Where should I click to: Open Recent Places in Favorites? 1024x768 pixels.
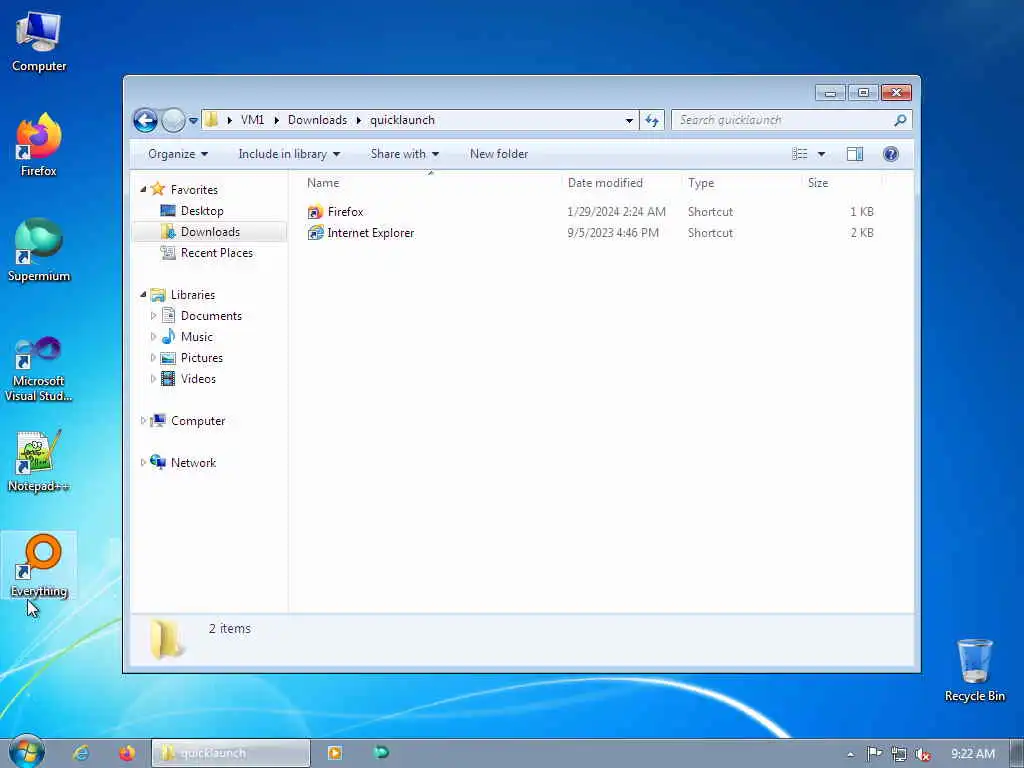(216, 253)
